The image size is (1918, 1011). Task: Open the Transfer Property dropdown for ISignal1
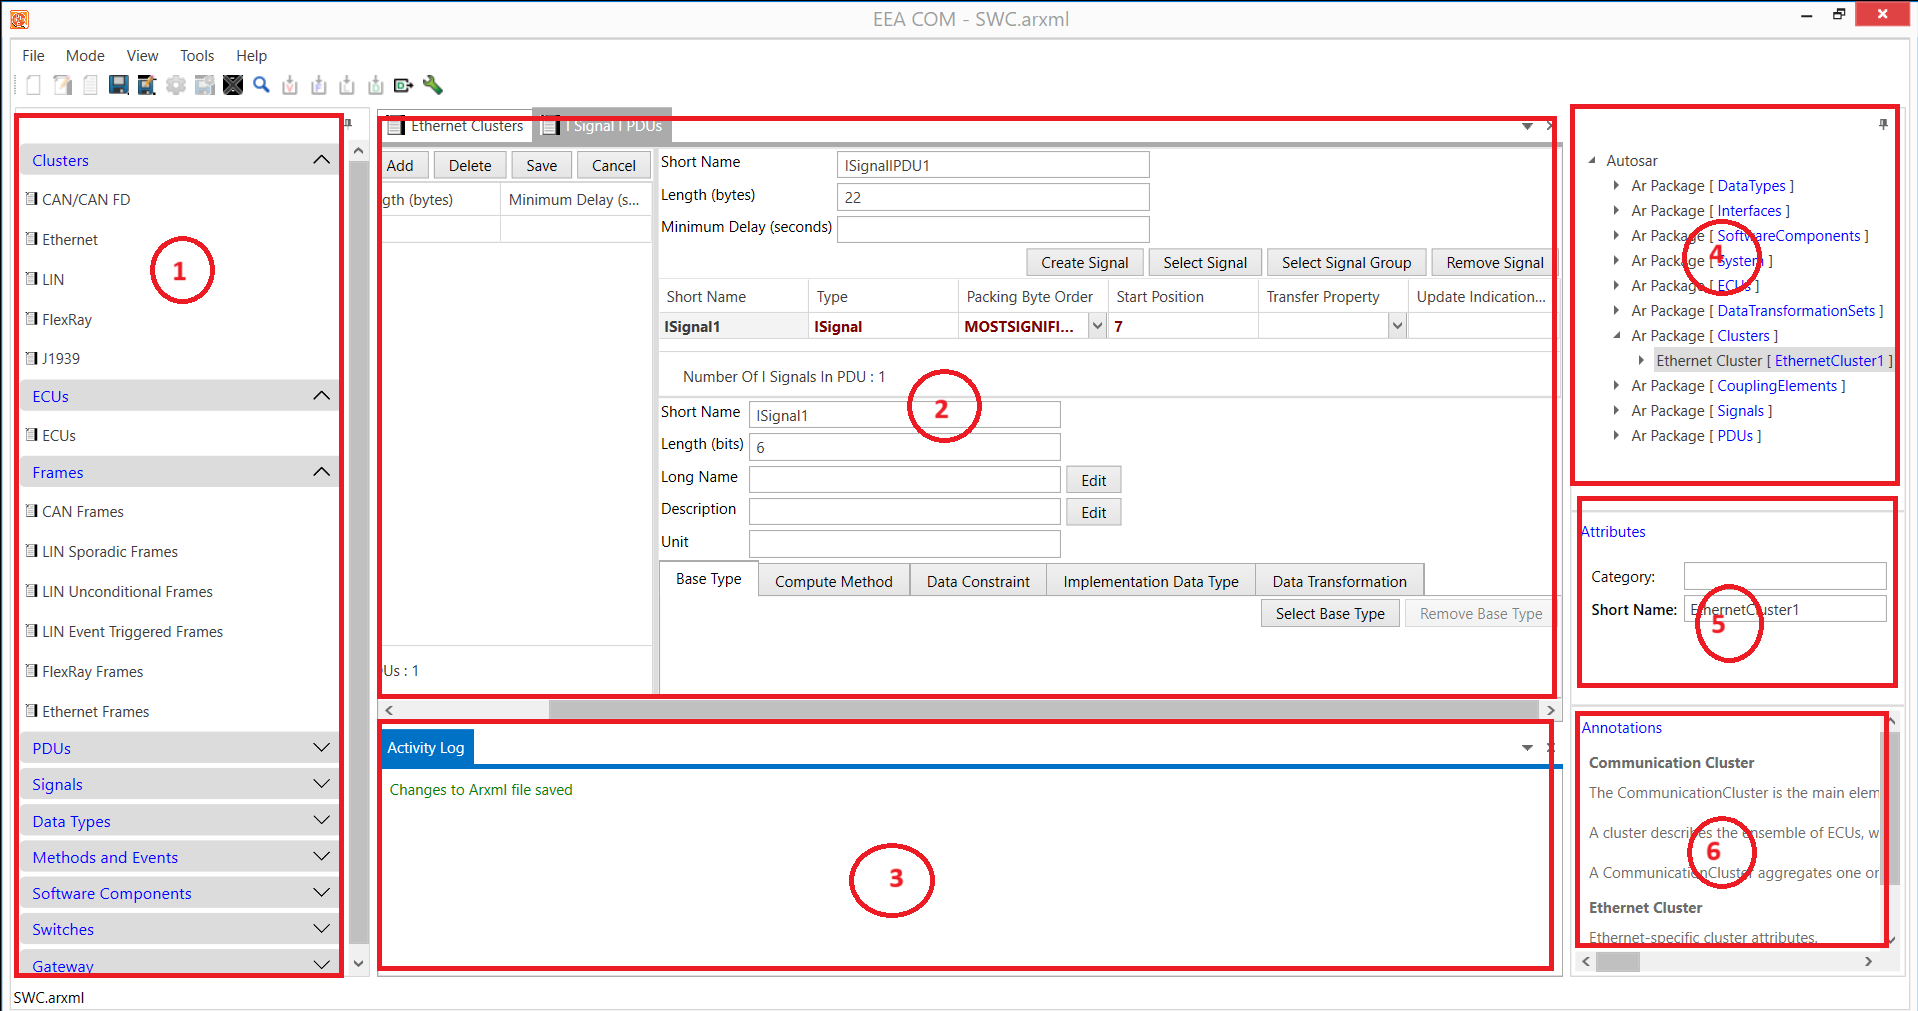pyautogui.click(x=1397, y=326)
